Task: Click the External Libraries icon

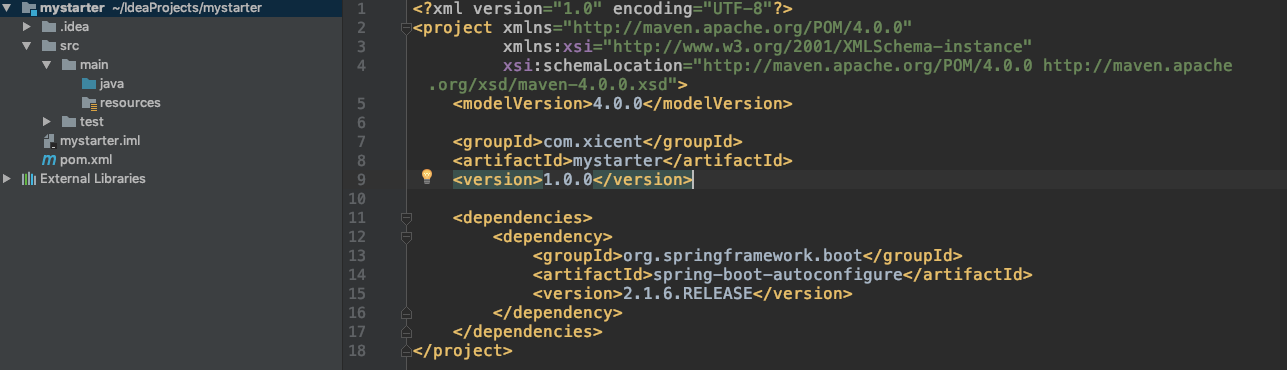Action: coord(29,179)
